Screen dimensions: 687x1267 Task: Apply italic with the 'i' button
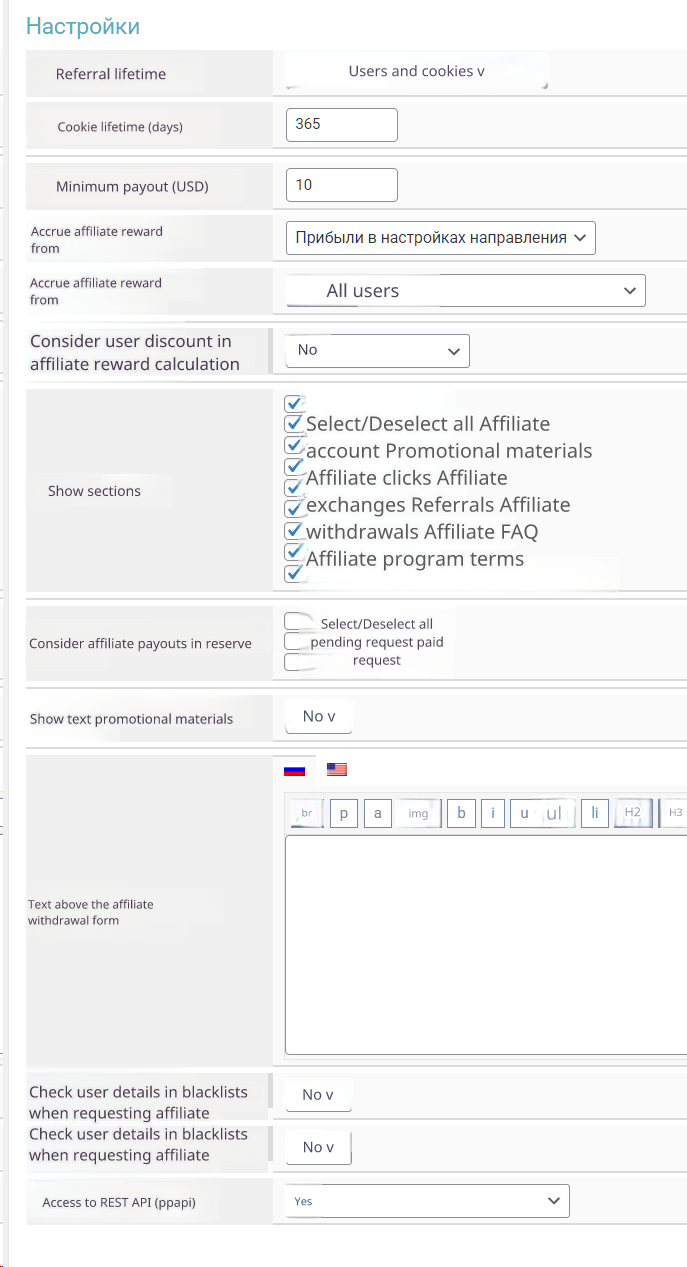coord(492,813)
